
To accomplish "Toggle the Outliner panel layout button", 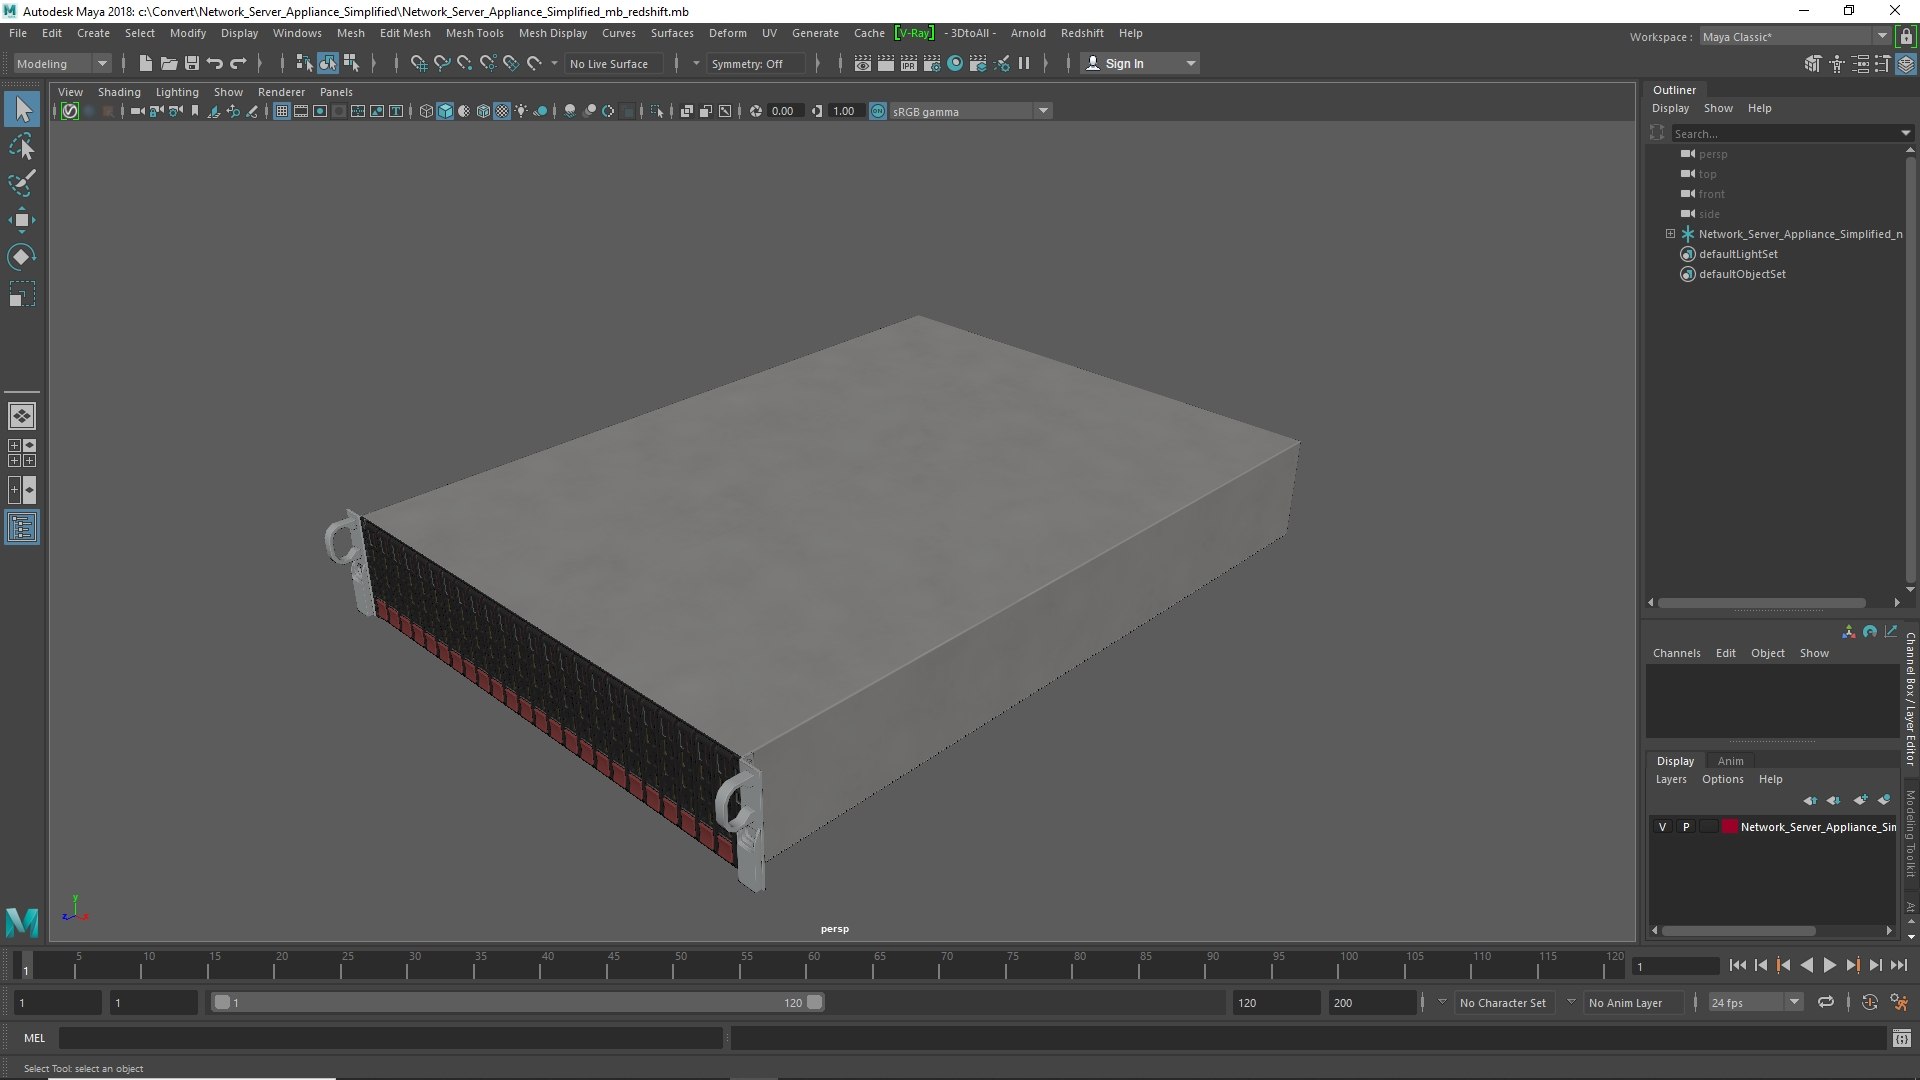I will point(22,527).
